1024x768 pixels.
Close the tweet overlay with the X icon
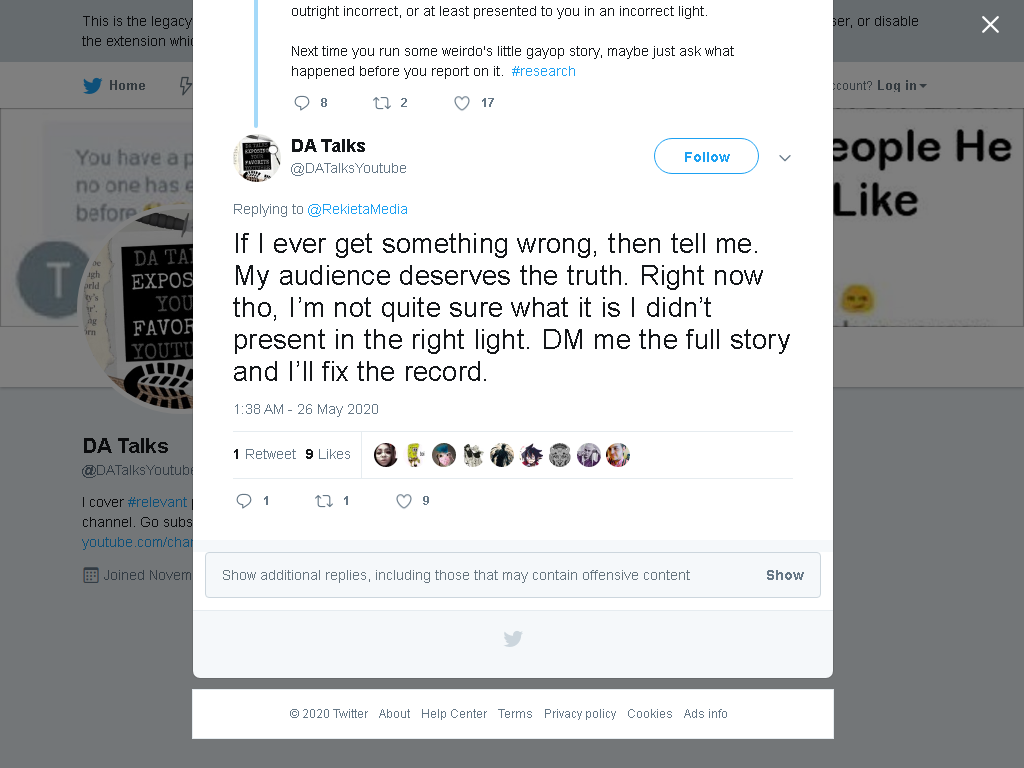pos(990,24)
